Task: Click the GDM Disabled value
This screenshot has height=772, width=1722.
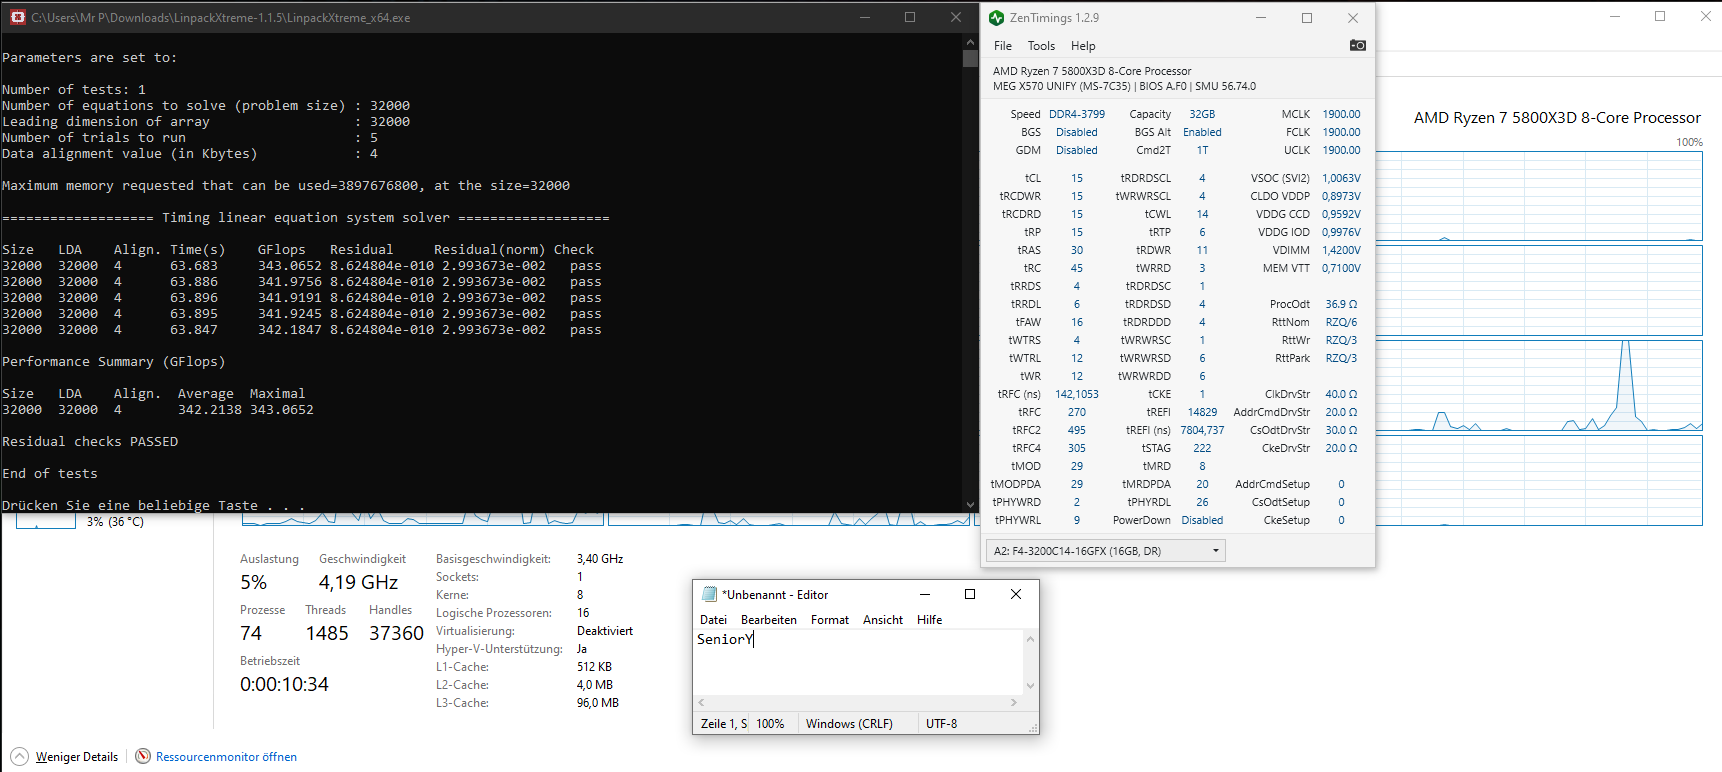Action: tap(1076, 150)
